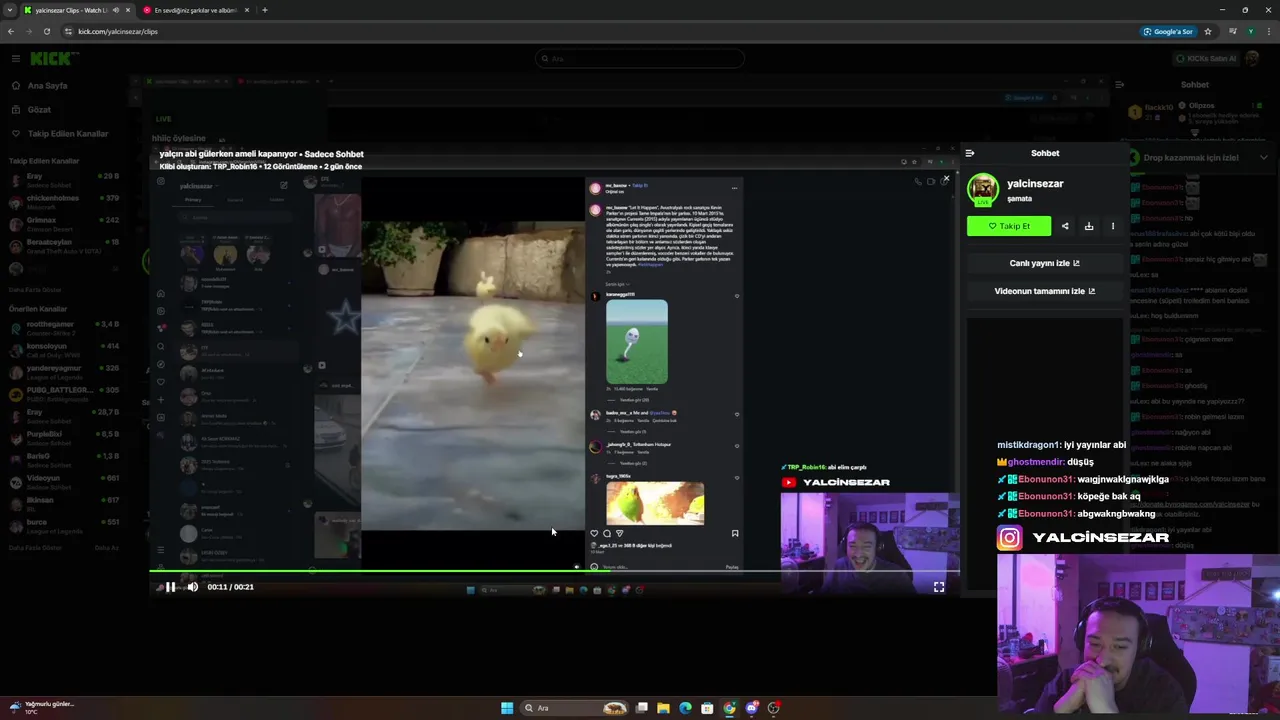
Task: Open Chrome tab search dropdown
Action: click(x=10, y=10)
